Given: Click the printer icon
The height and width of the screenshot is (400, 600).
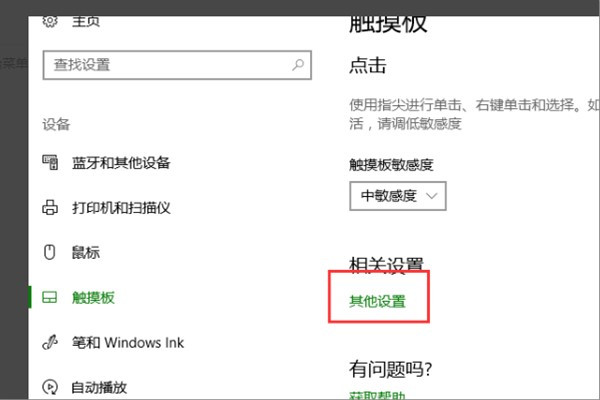Looking at the screenshot, I should [50, 207].
